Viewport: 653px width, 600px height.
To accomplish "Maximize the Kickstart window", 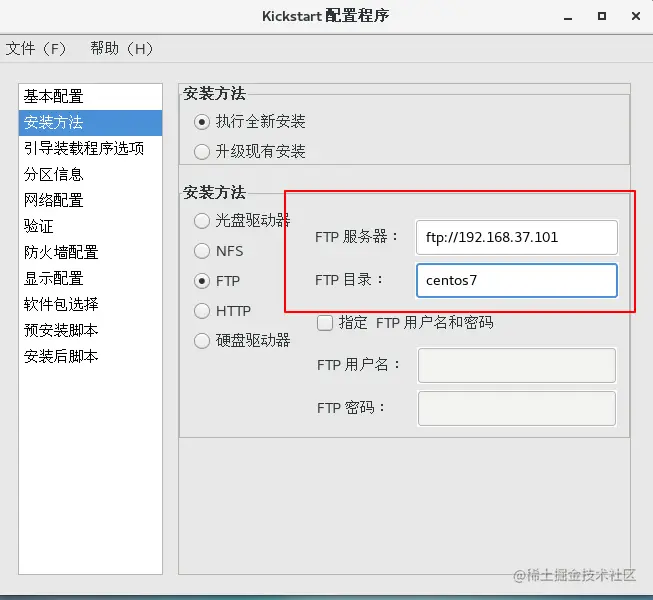I will click(602, 16).
